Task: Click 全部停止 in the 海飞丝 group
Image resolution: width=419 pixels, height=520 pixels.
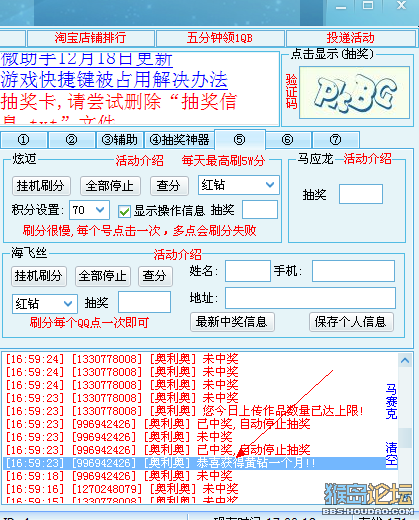Action: 103,276
